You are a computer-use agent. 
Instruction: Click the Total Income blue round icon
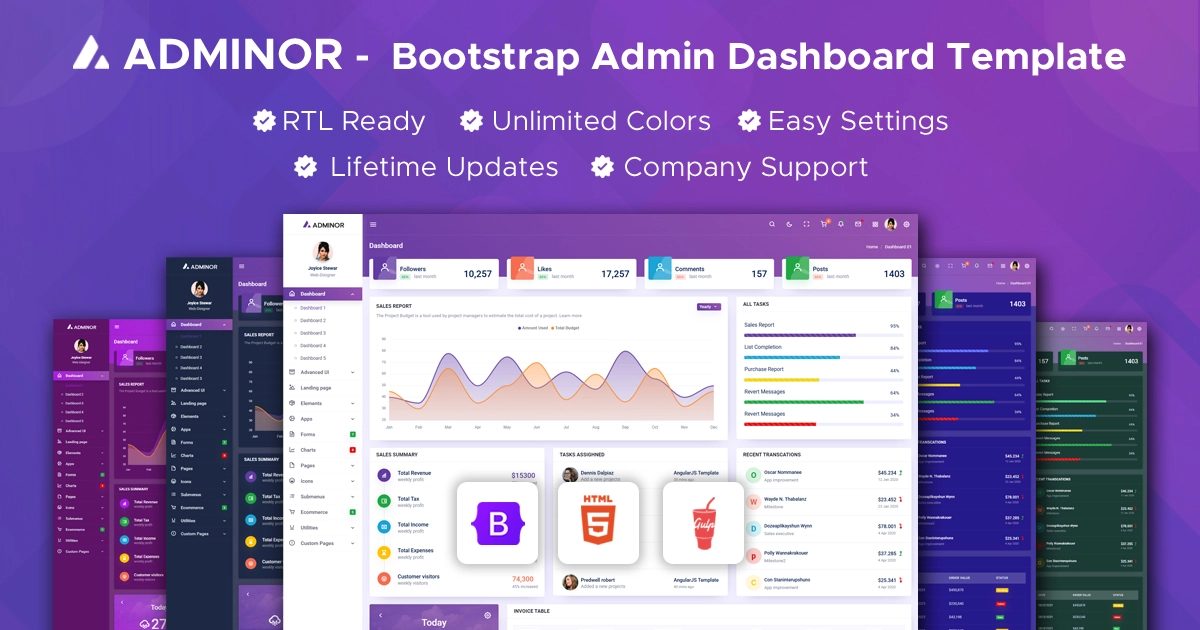pos(384,527)
